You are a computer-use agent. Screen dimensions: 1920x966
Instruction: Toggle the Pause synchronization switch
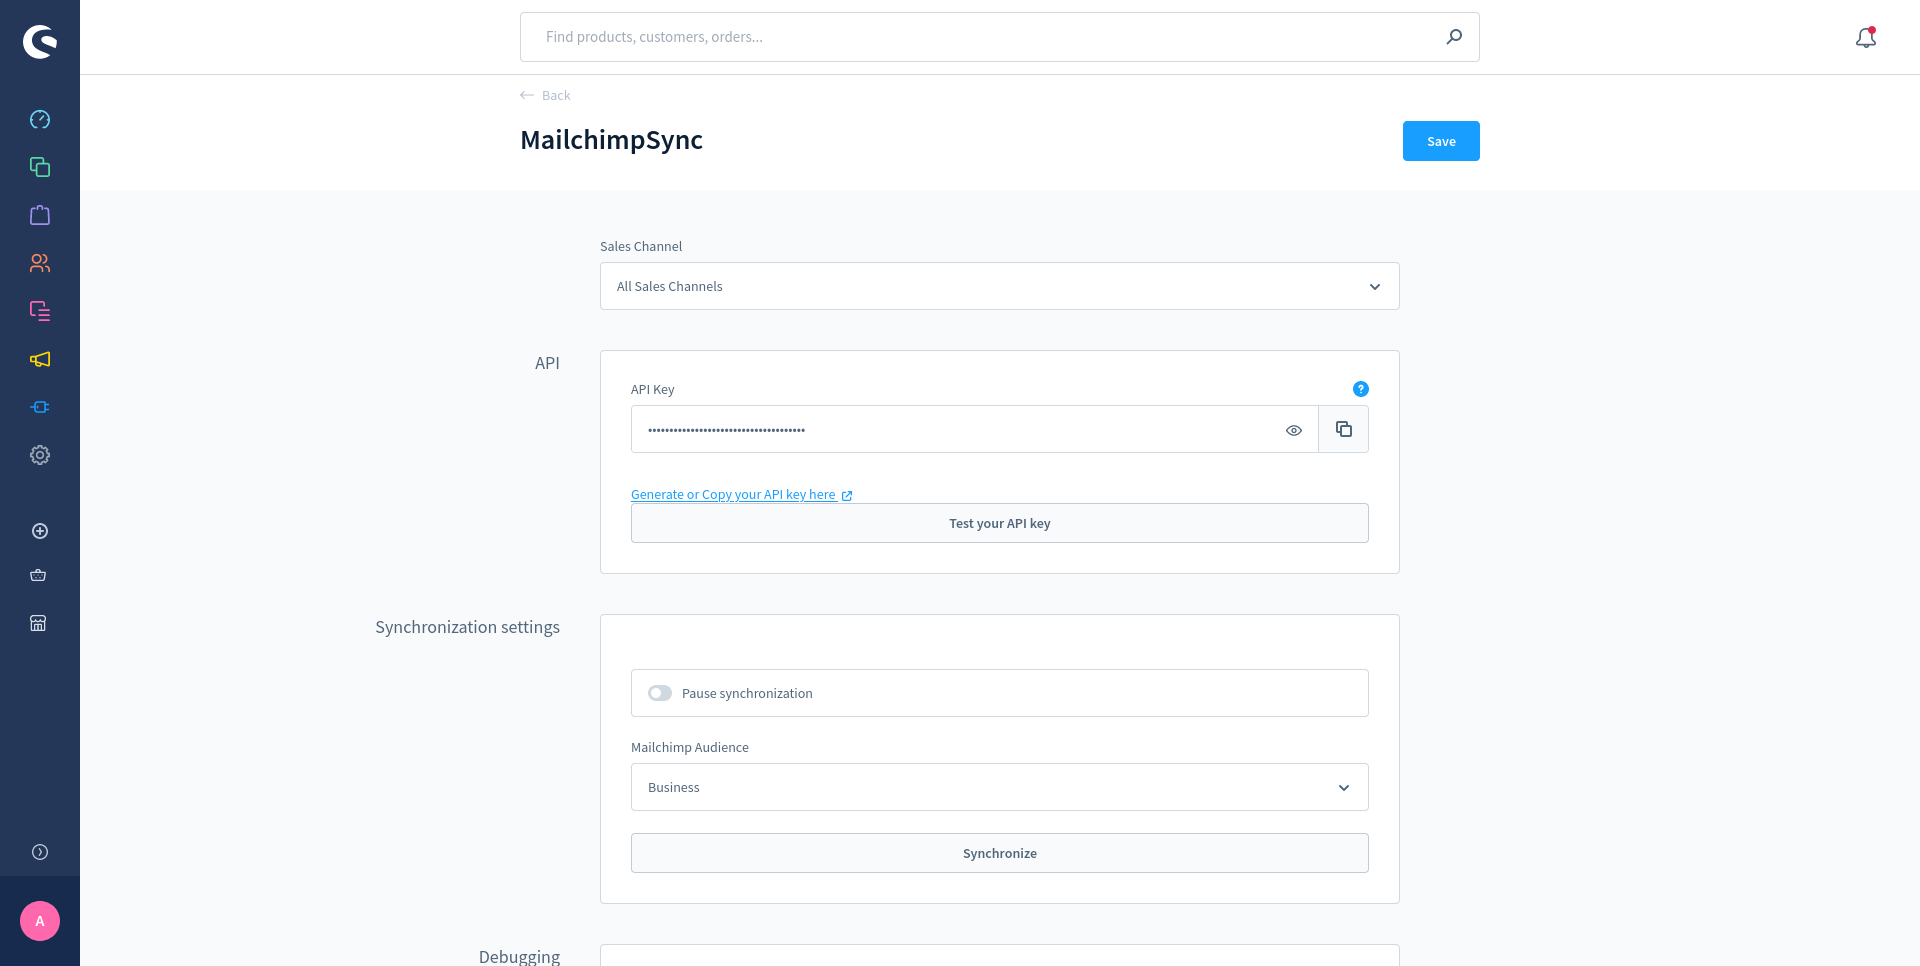(660, 693)
